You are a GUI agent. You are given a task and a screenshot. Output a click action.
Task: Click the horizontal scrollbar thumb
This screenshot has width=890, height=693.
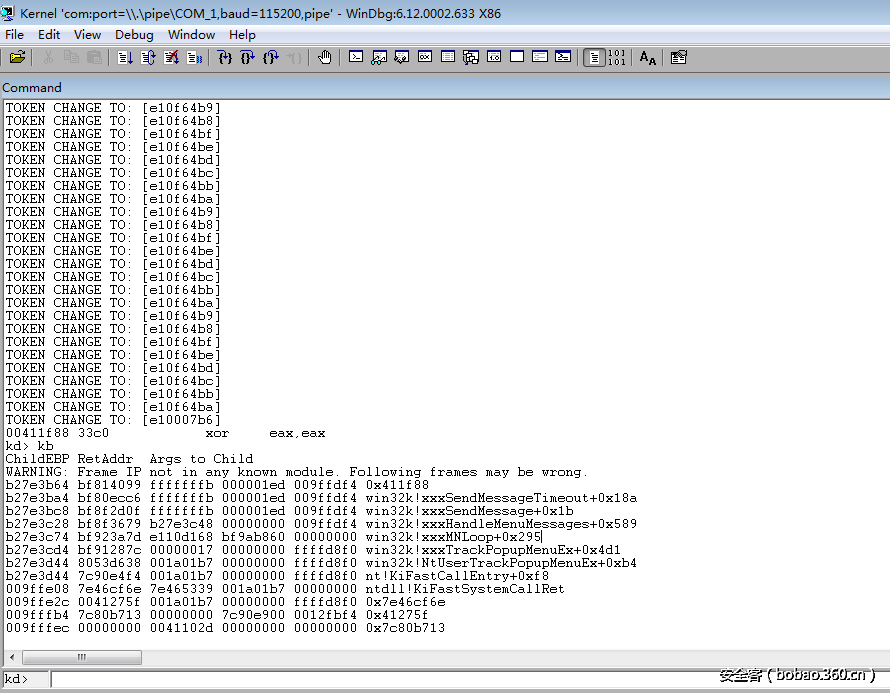(80, 657)
